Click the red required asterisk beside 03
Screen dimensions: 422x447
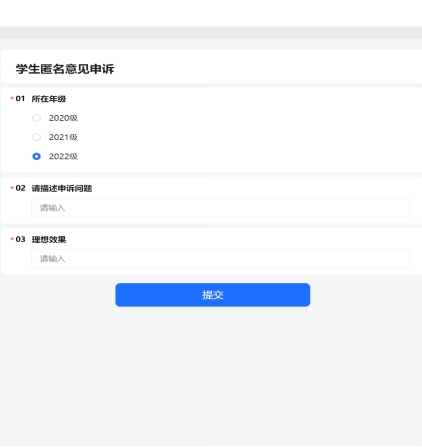point(12,239)
